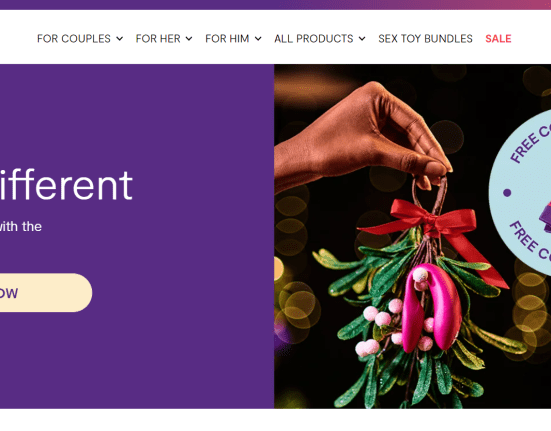Open the All Products menu
Screen dimensions: 551x431
pyautogui.click(x=320, y=39)
